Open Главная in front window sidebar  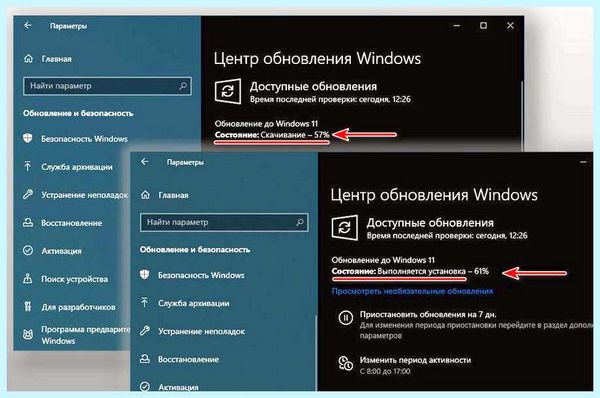pos(173,195)
